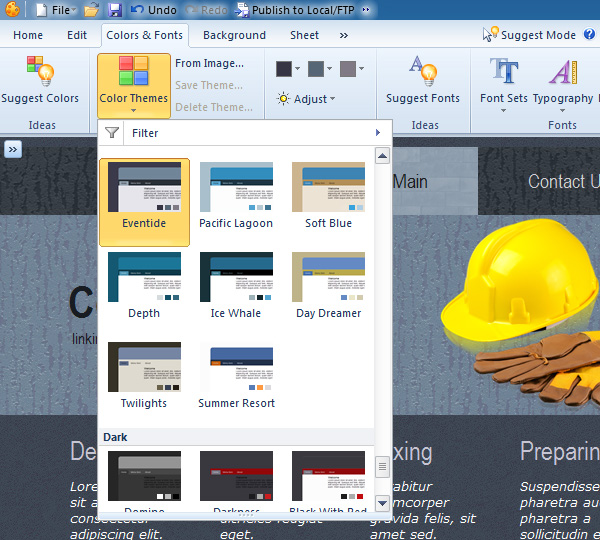Click the gallery scroll down arrow
Viewport: 600px width, 540px height.
tap(382, 502)
